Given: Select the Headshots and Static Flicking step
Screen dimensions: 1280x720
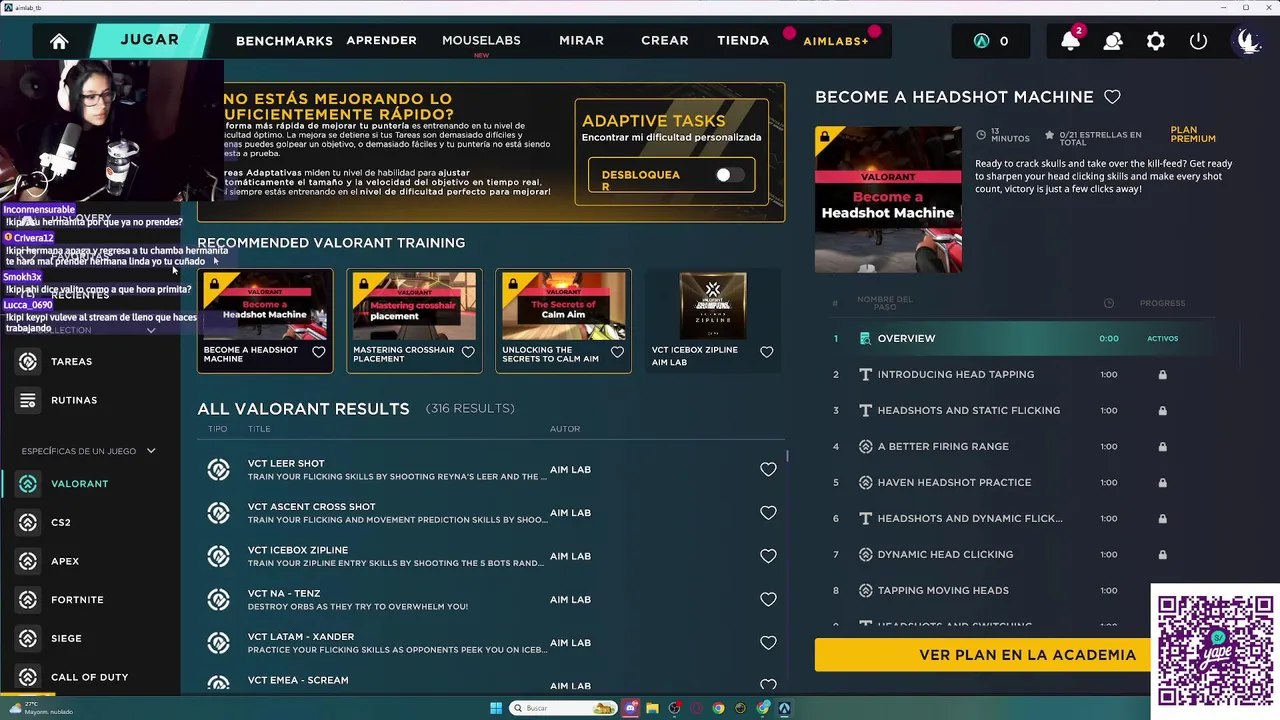Looking at the screenshot, I should pos(1021,410).
